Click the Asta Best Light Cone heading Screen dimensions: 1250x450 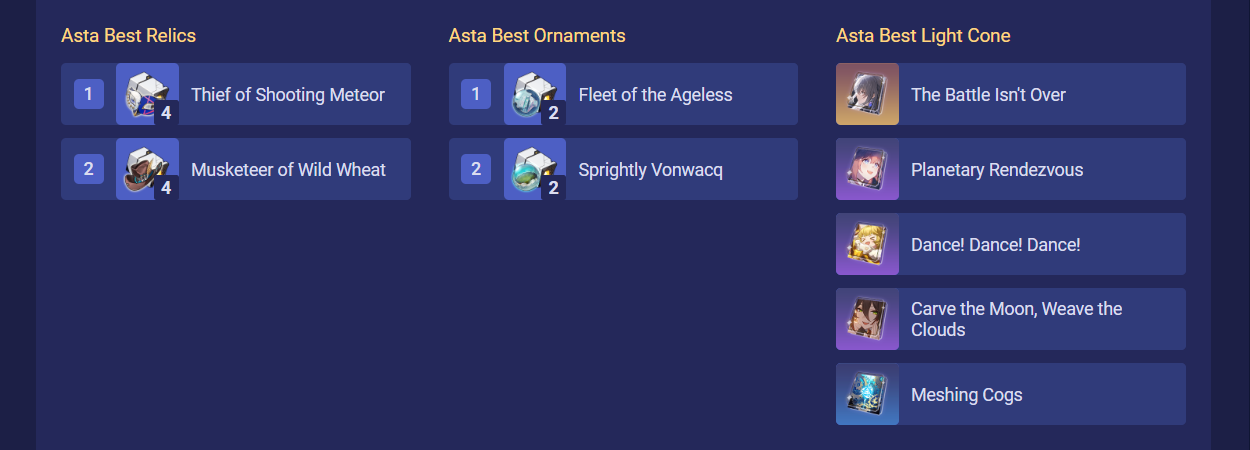tap(923, 36)
